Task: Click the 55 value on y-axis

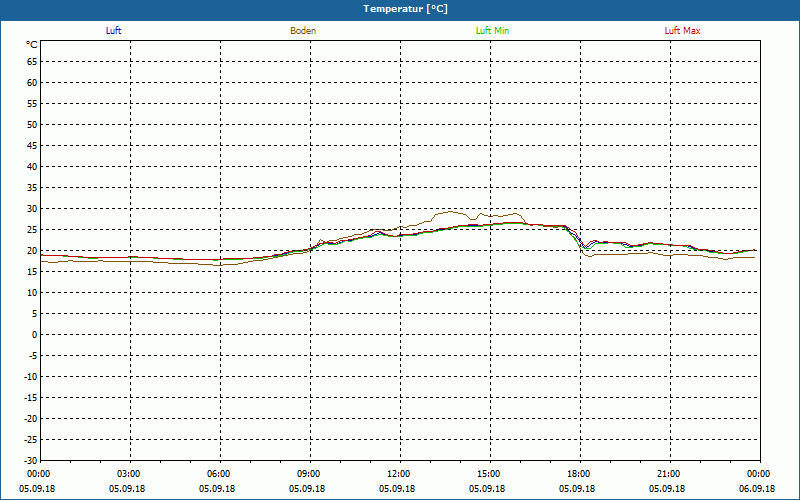Action: [x=32, y=104]
